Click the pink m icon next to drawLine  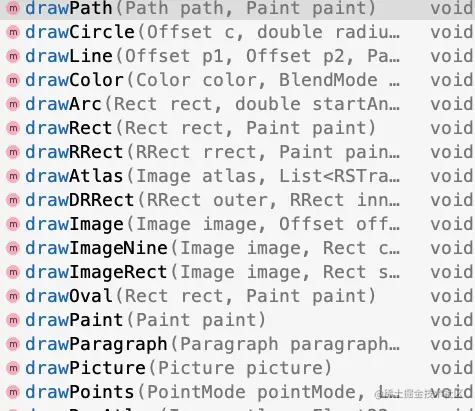[x=13, y=56]
